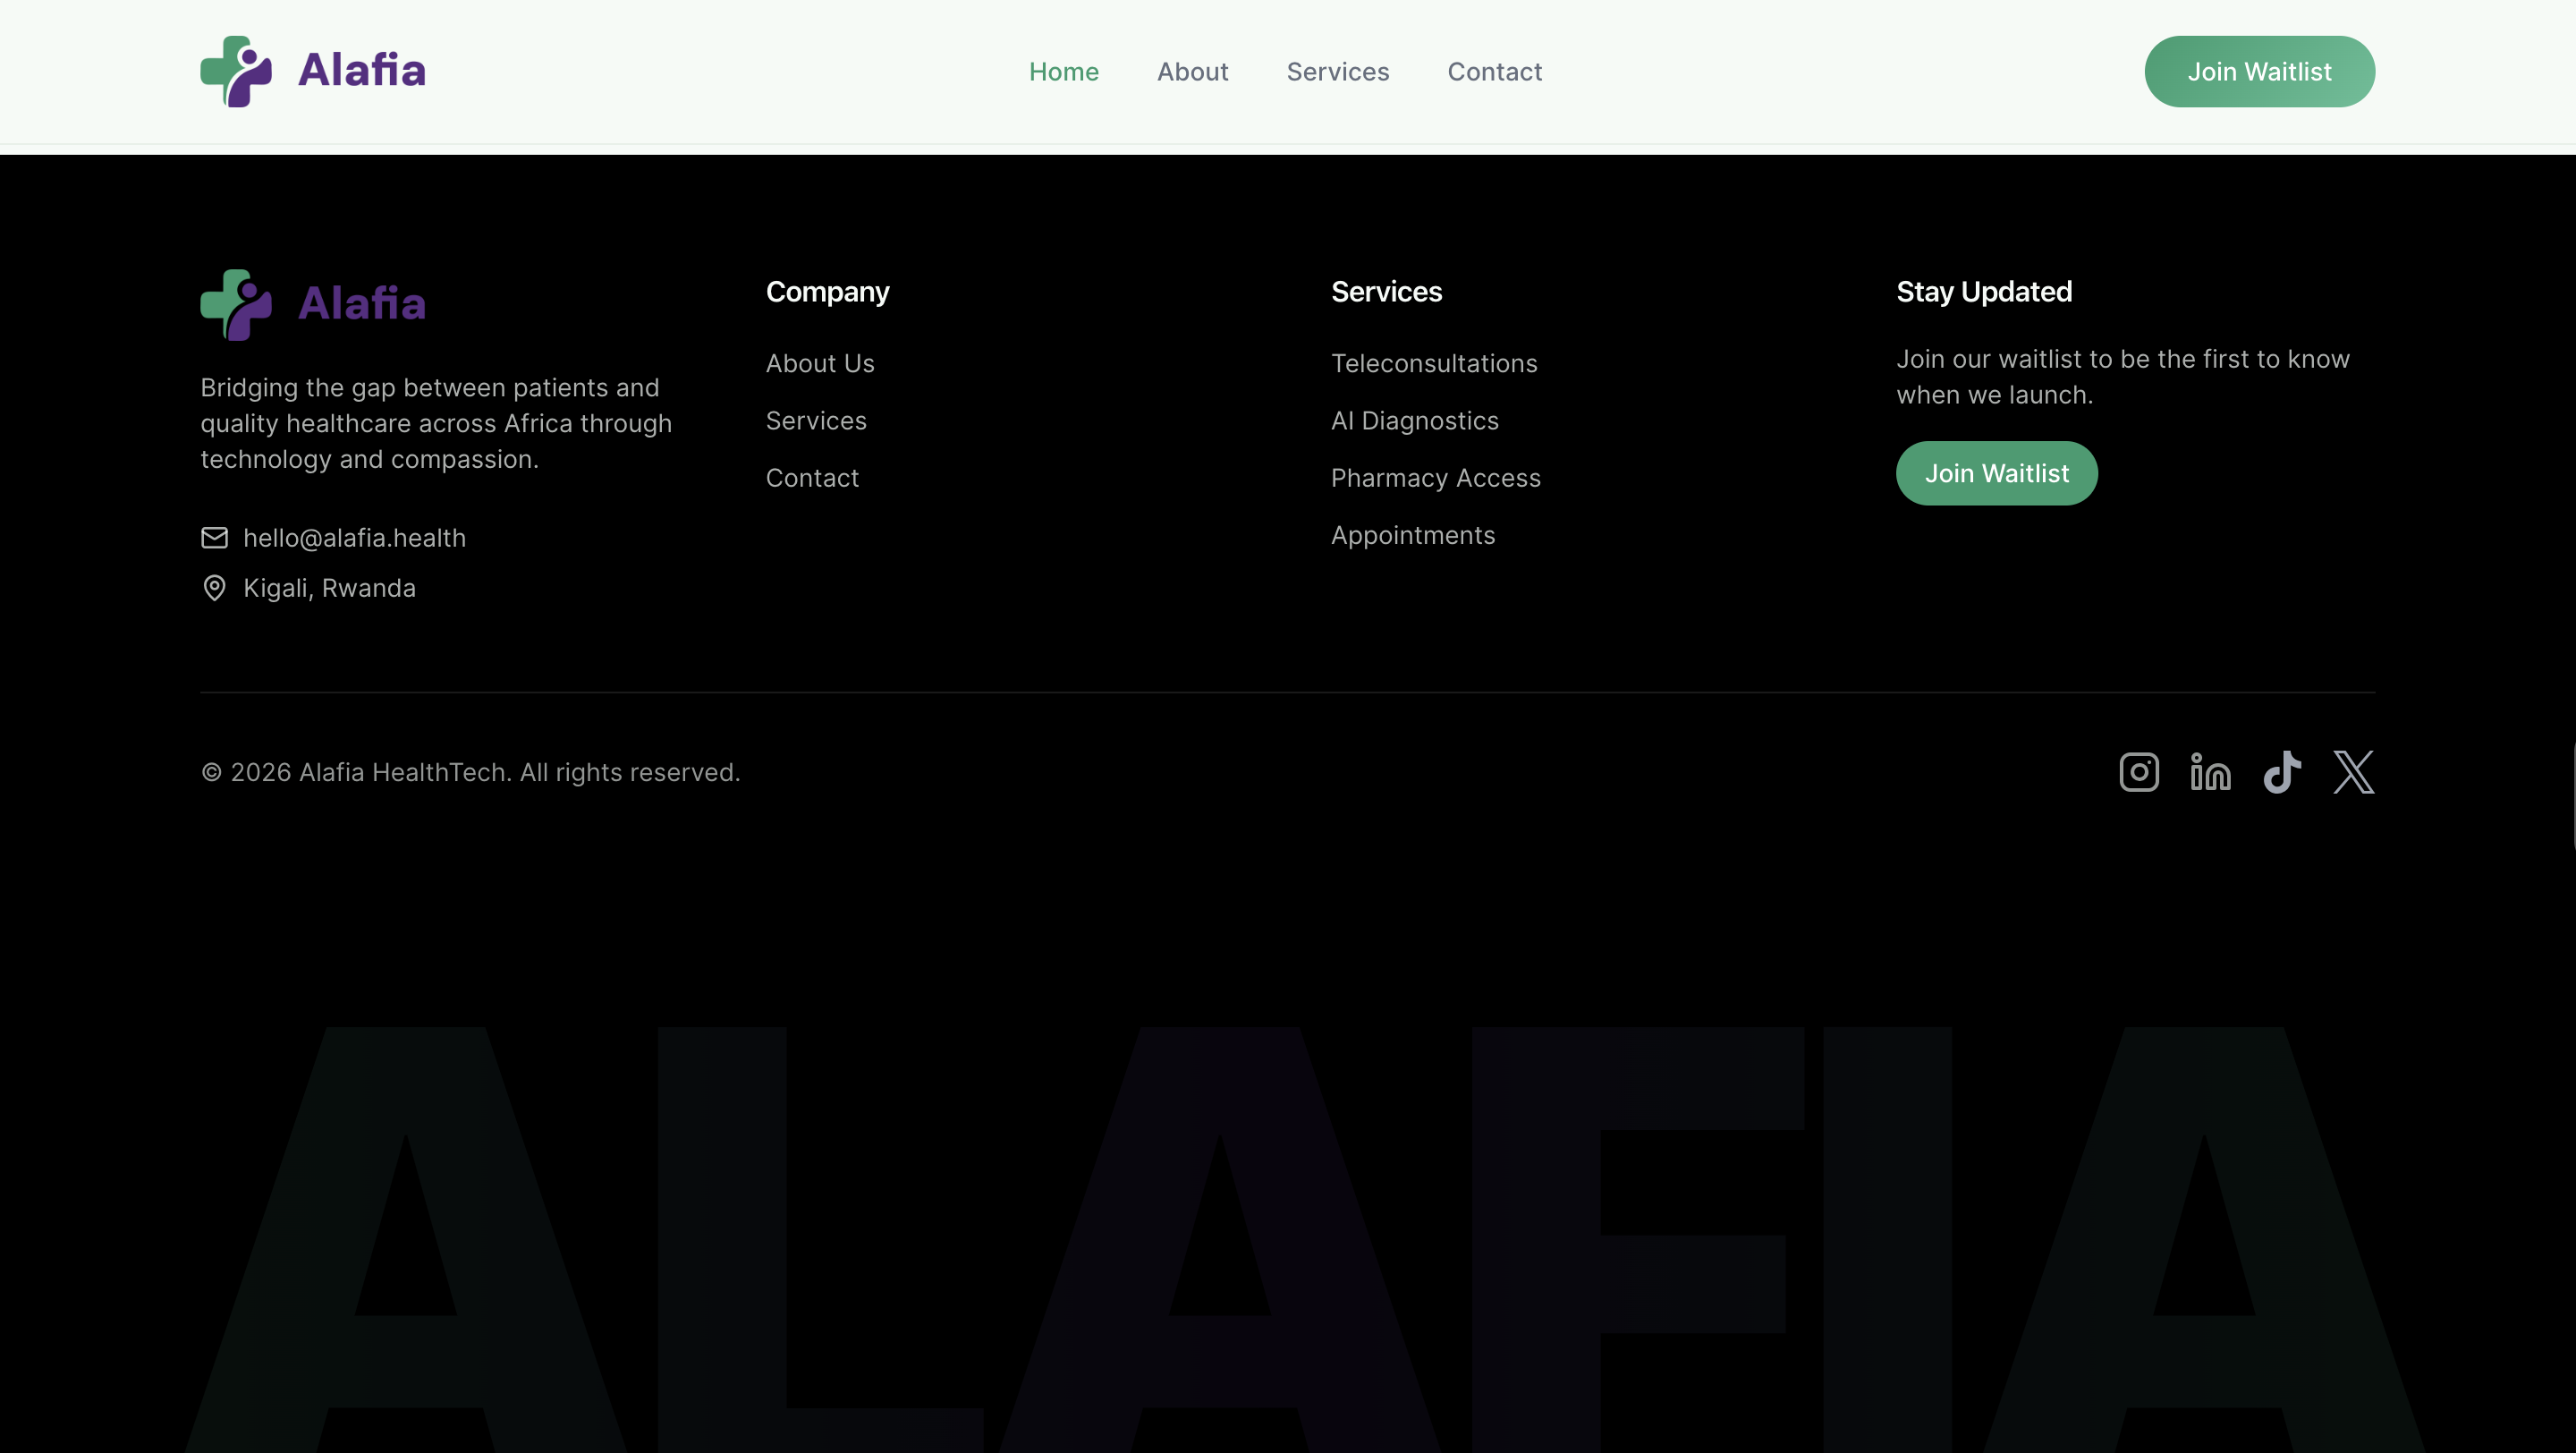Click the 'Bridging the gap' description paragraph
2576x1453 pixels.
[x=436, y=423]
